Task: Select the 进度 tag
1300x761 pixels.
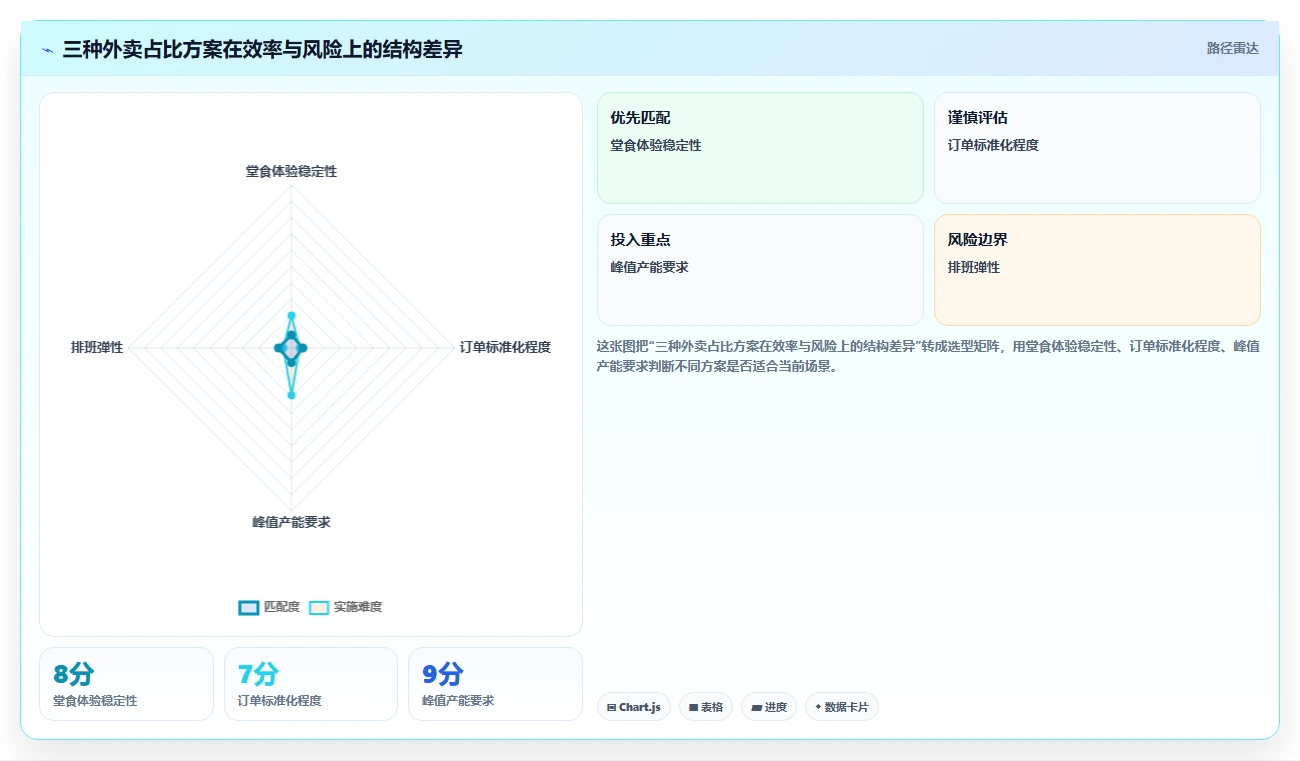Action: click(x=769, y=707)
